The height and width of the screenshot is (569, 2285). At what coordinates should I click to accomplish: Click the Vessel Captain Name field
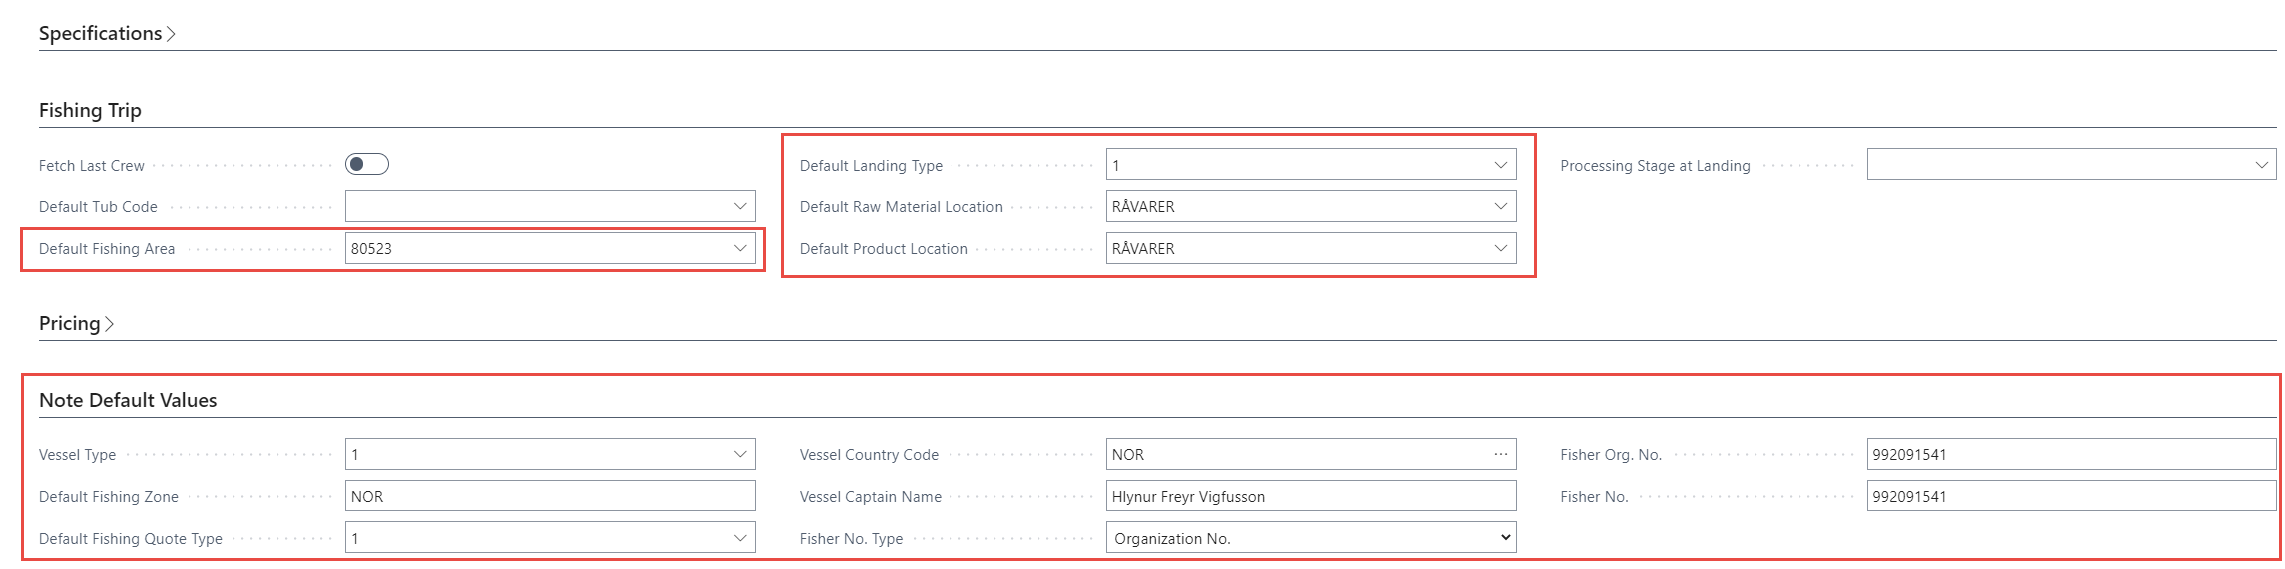(x=1310, y=497)
